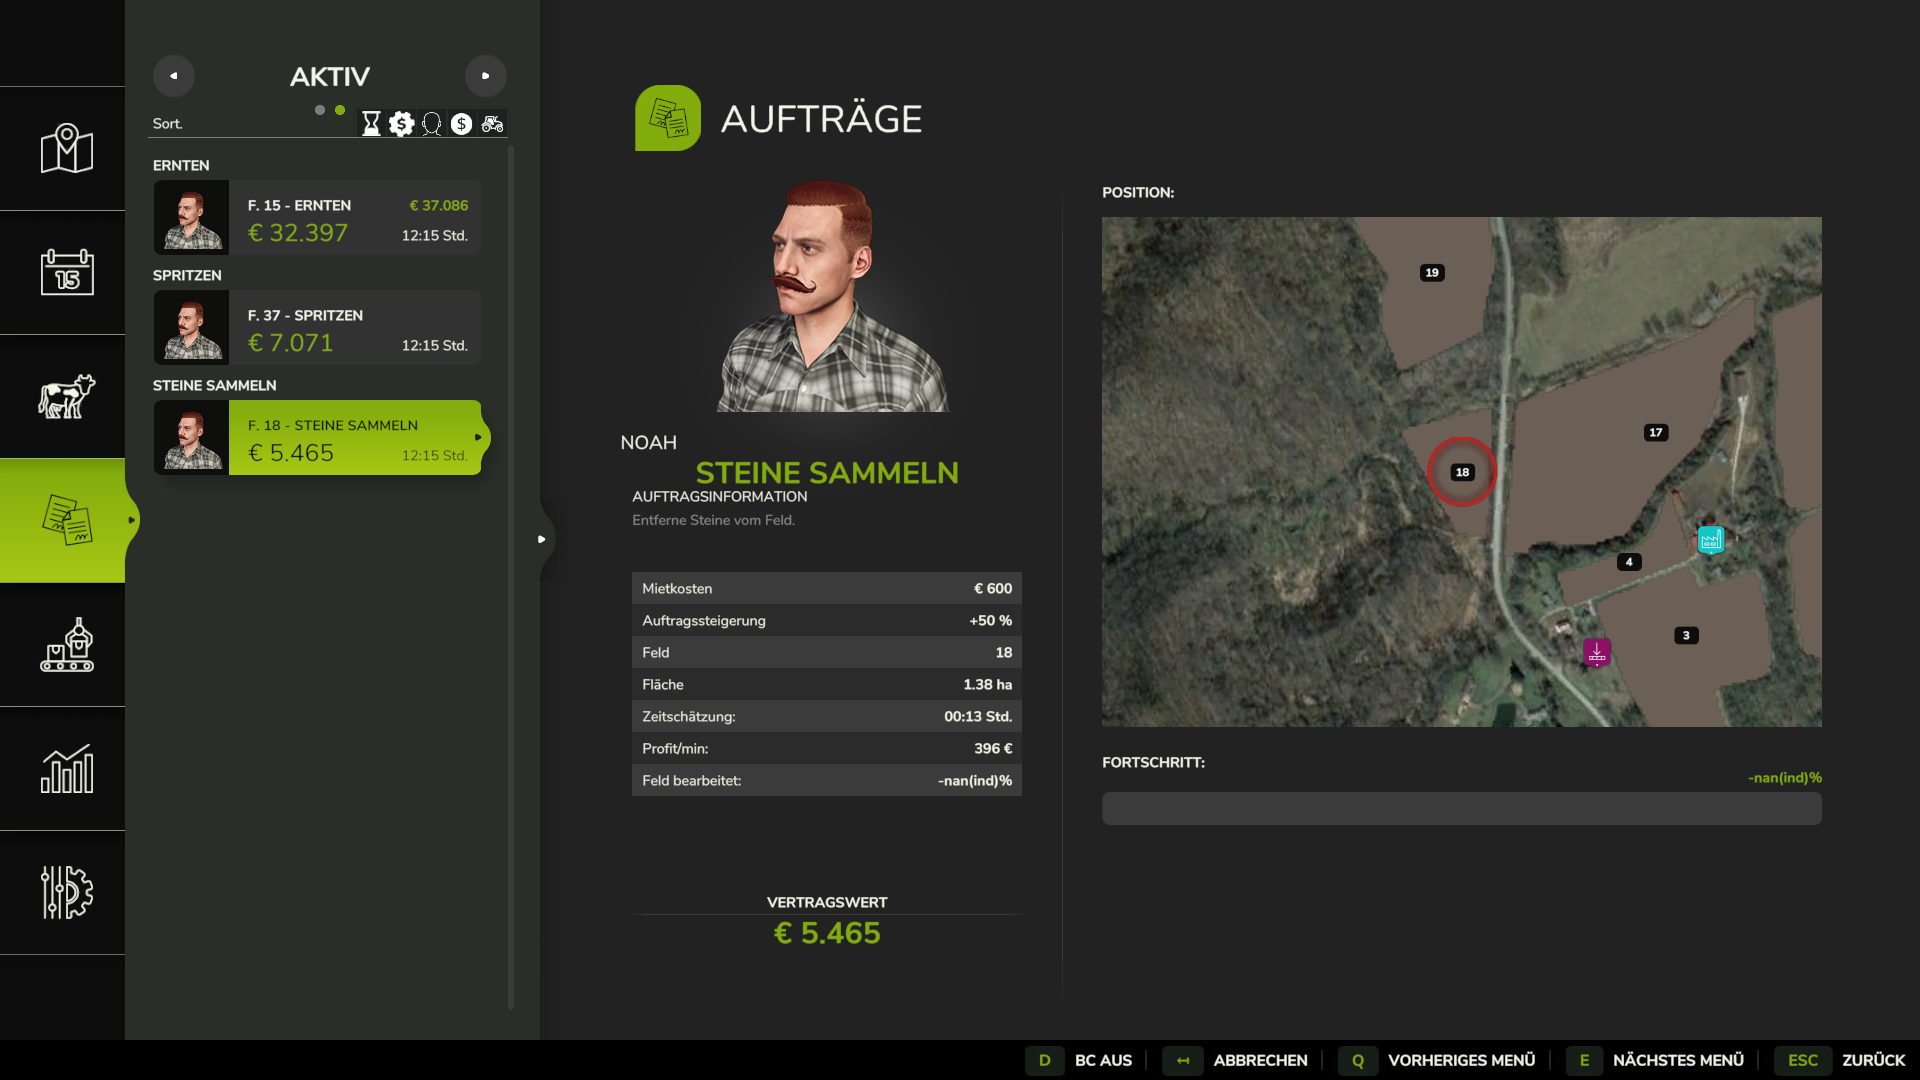Open the calendar menu icon
This screenshot has height=1080, width=1920.
coord(66,272)
